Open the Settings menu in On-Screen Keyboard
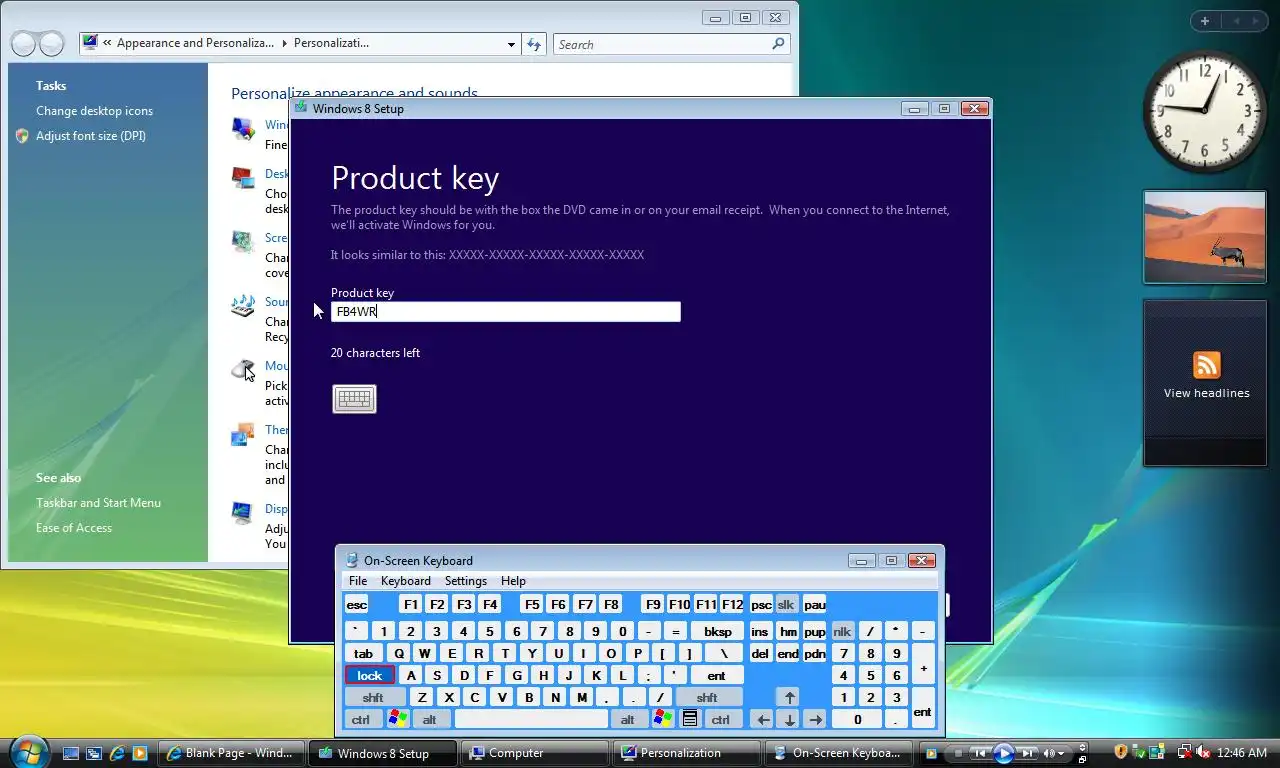The width and height of the screenshot is (1280, 768). point(466,581)
